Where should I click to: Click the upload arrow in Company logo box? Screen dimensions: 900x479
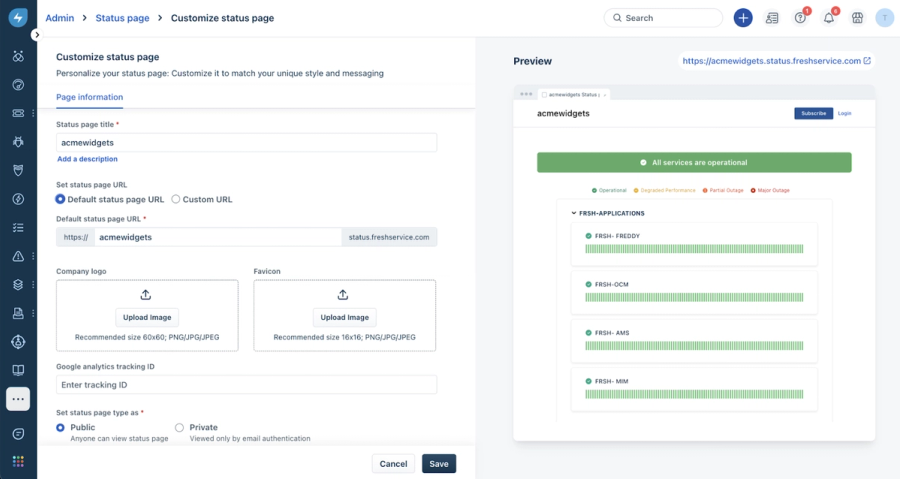coord(146,295)
